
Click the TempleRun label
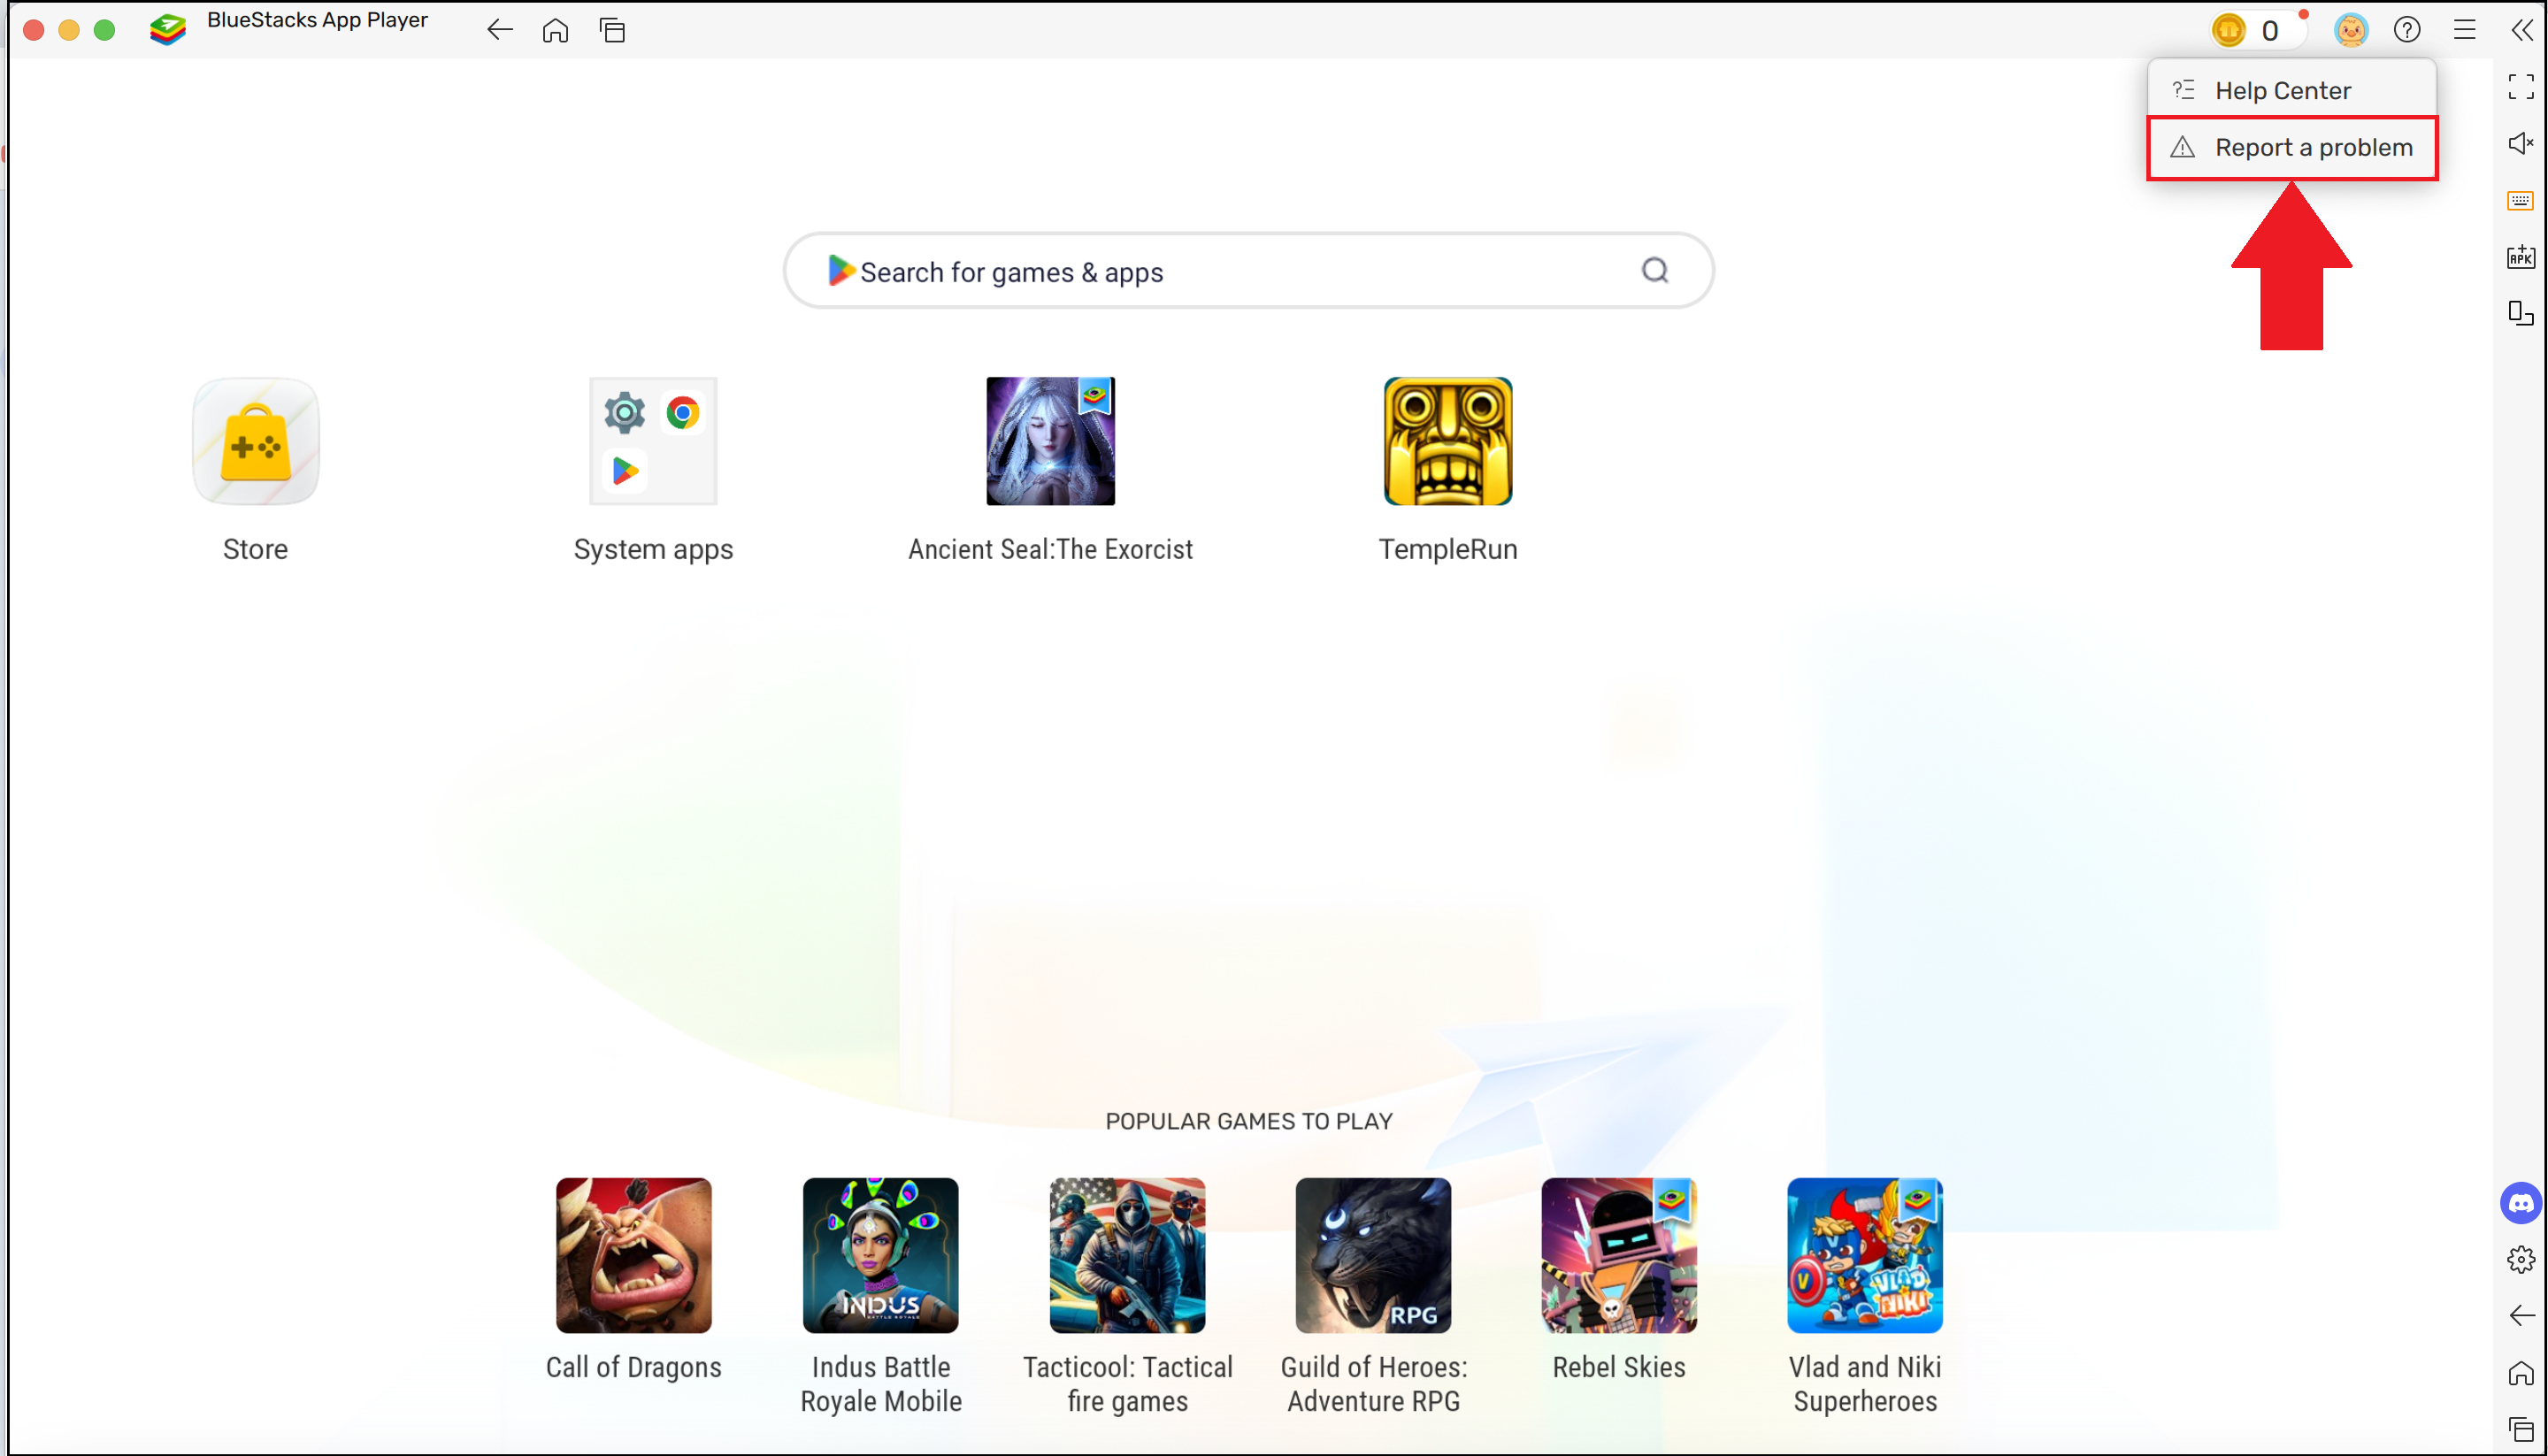1448,550
